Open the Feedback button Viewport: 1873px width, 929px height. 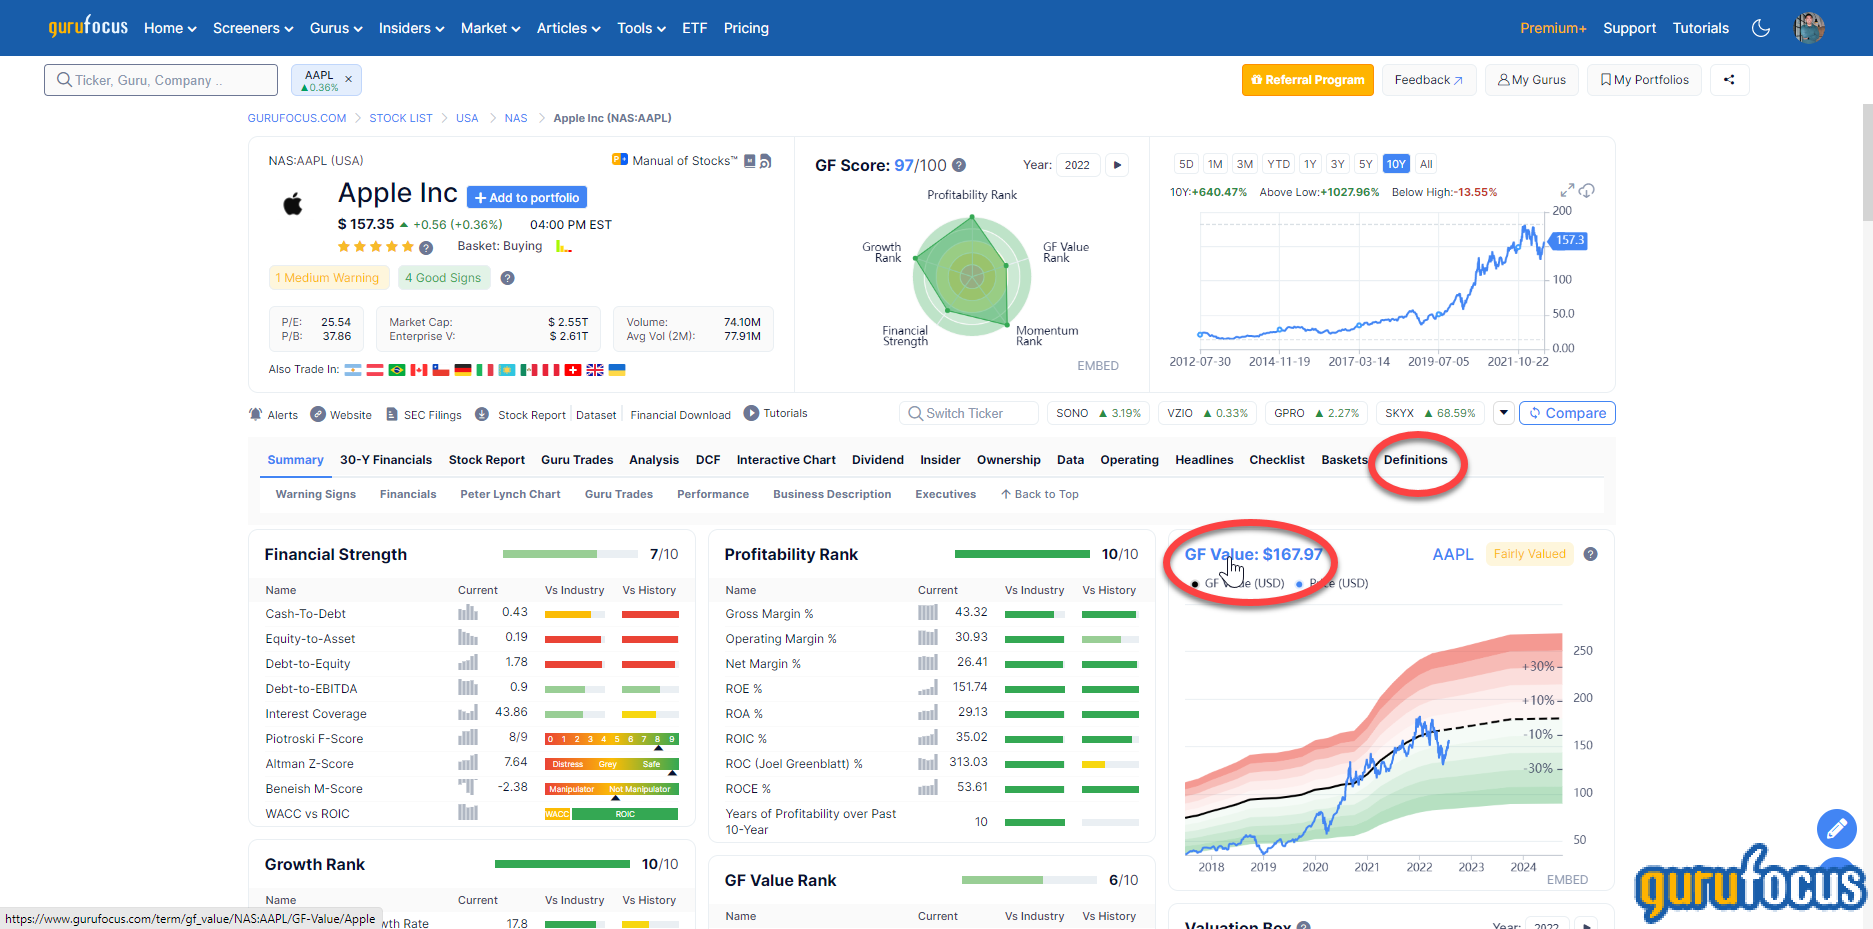[x=1429, y=80]
